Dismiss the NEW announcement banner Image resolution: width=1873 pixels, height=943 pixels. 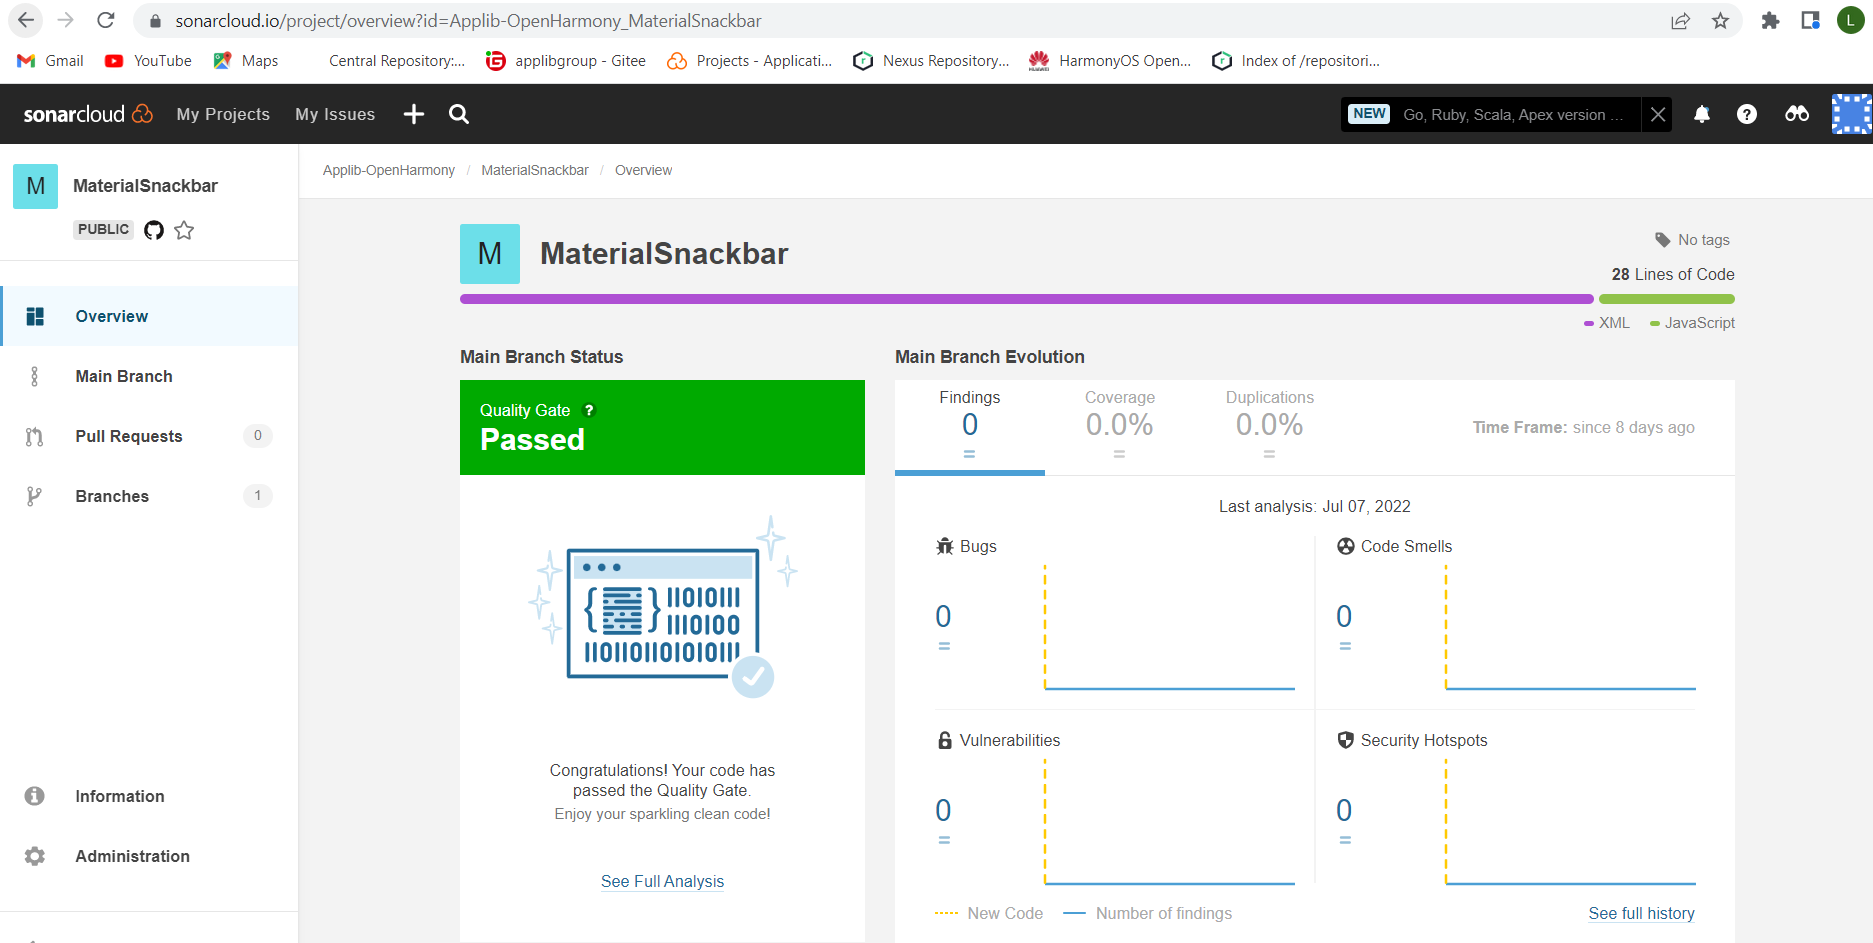pos(1658,114)
